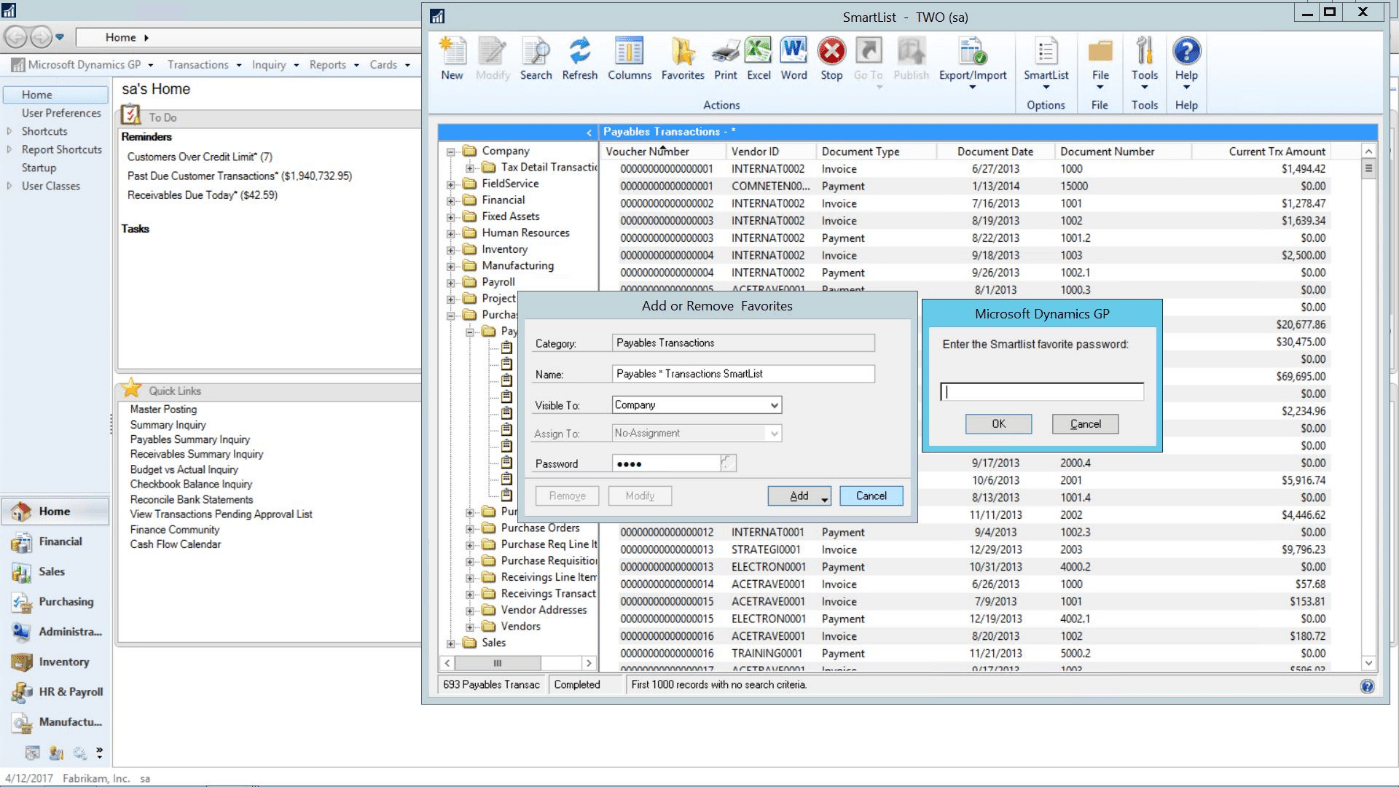Click the vertical scrollbar down arrow in list

pos(1369,663)
